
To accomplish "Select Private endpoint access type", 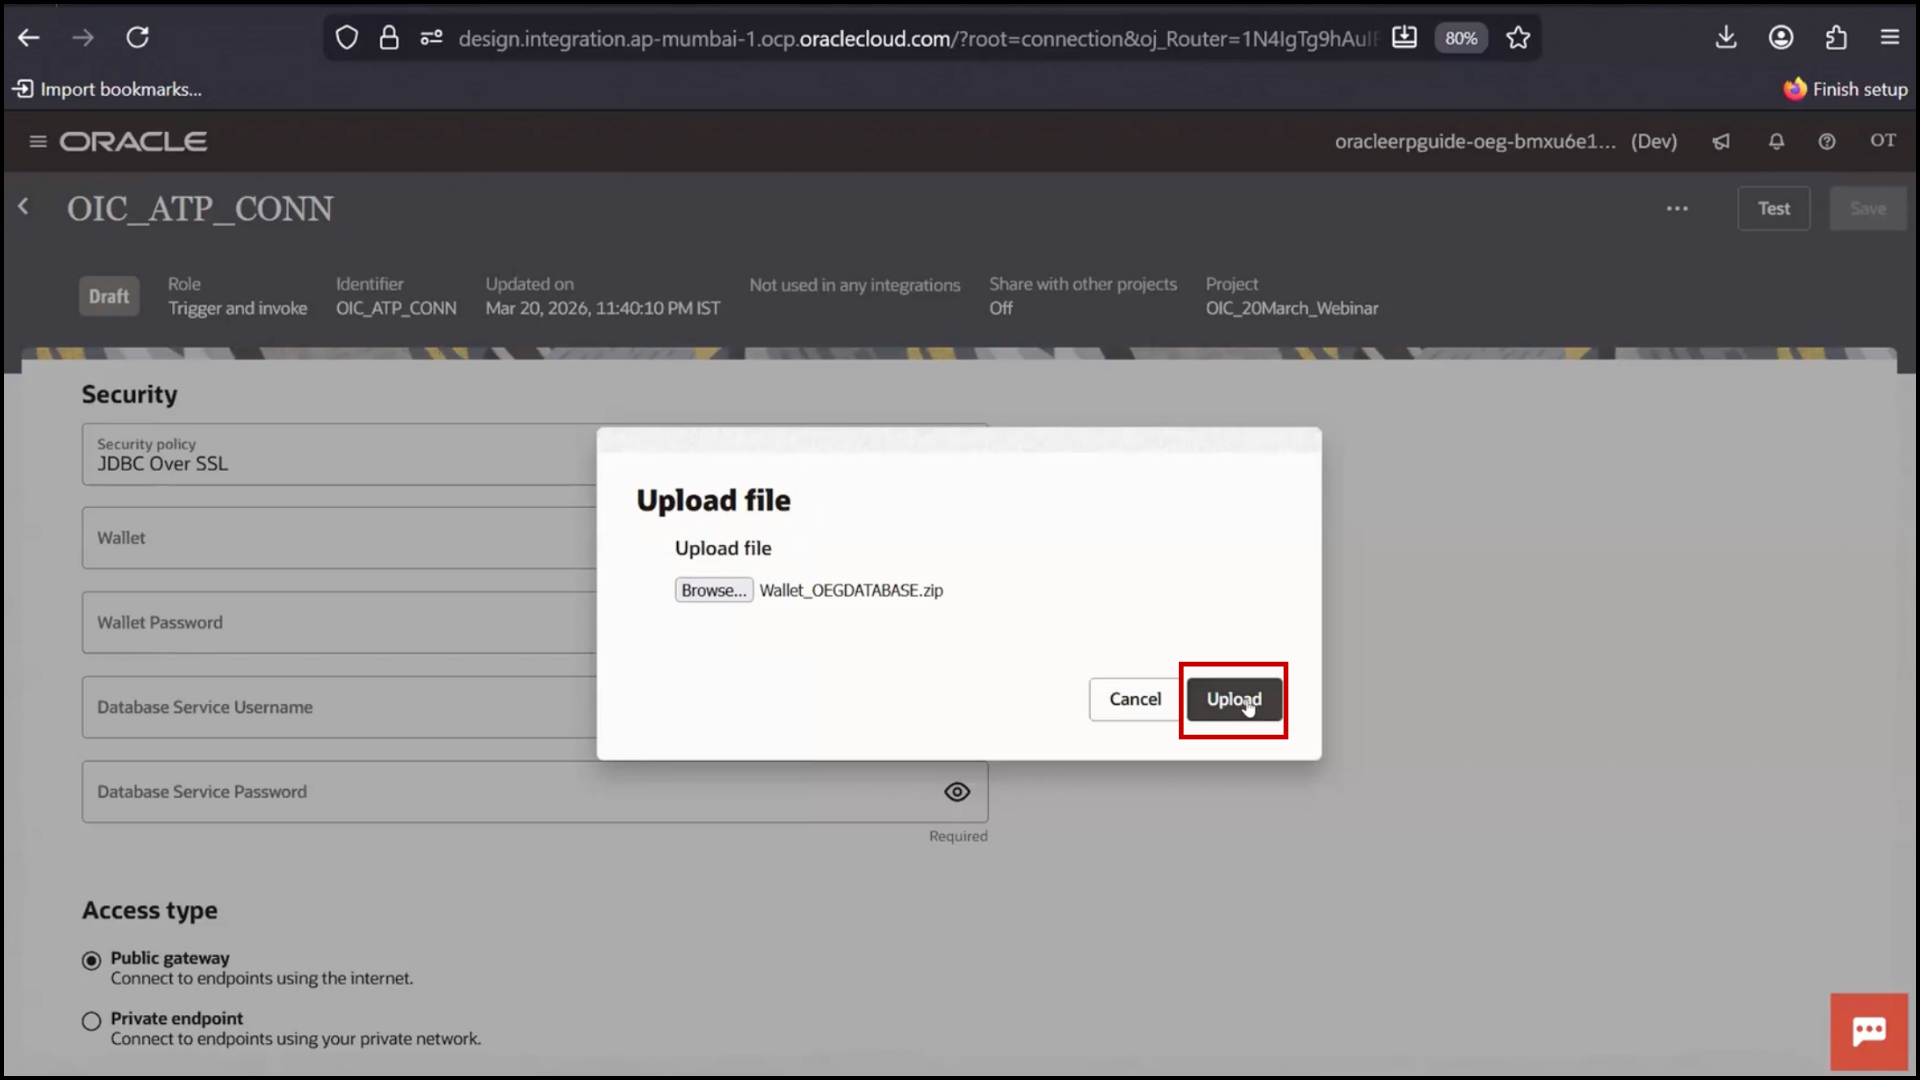I will (x=91, y=1021).
